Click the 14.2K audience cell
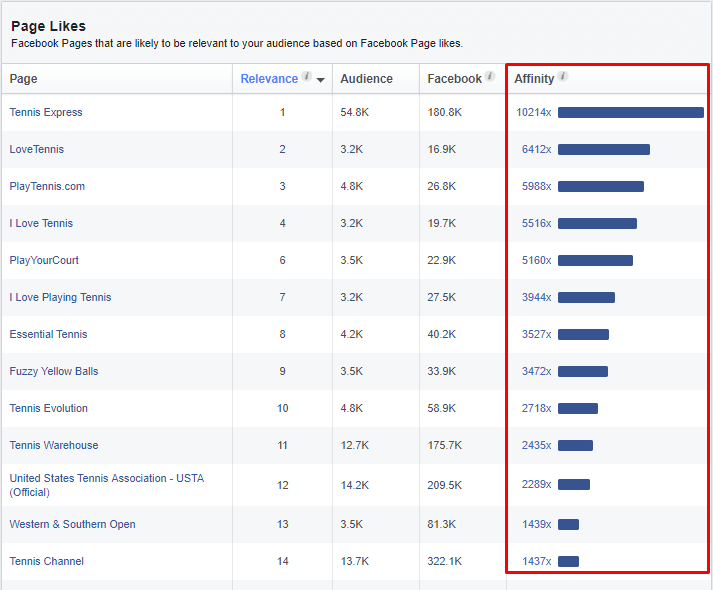The image size is (713, 590). point(355,485)
